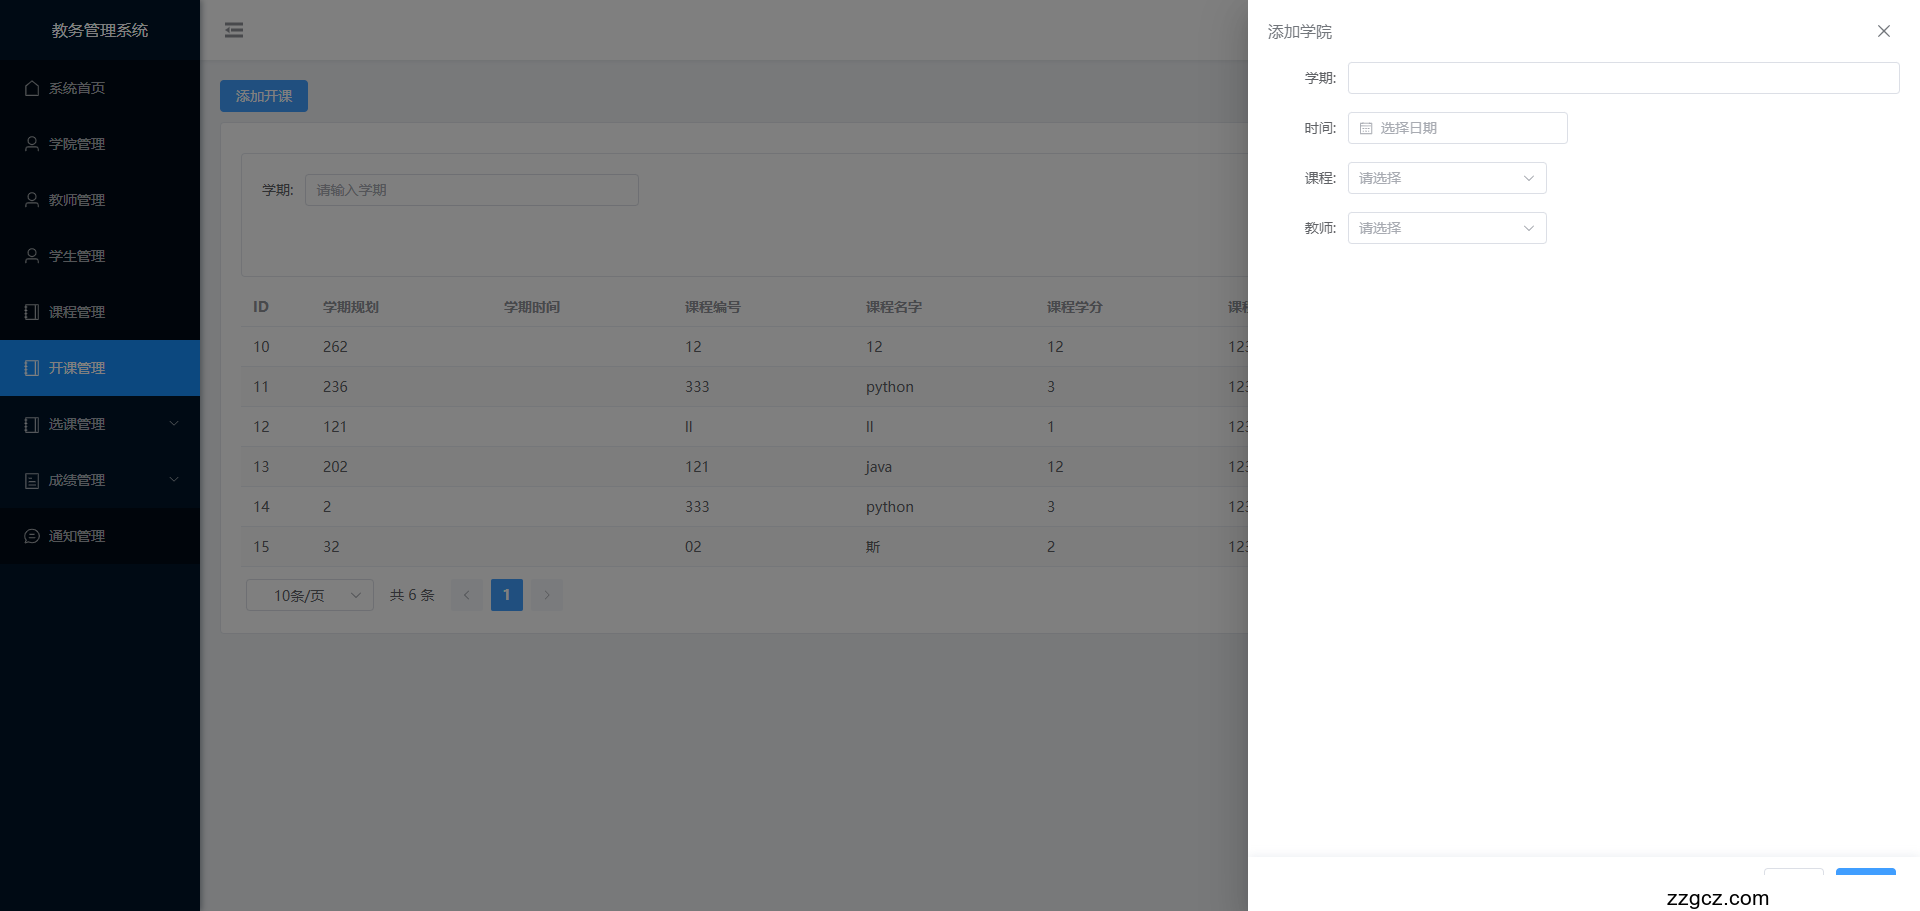Click the user icon beside 教师管理
1920x911 pixels.
[32, 200]
